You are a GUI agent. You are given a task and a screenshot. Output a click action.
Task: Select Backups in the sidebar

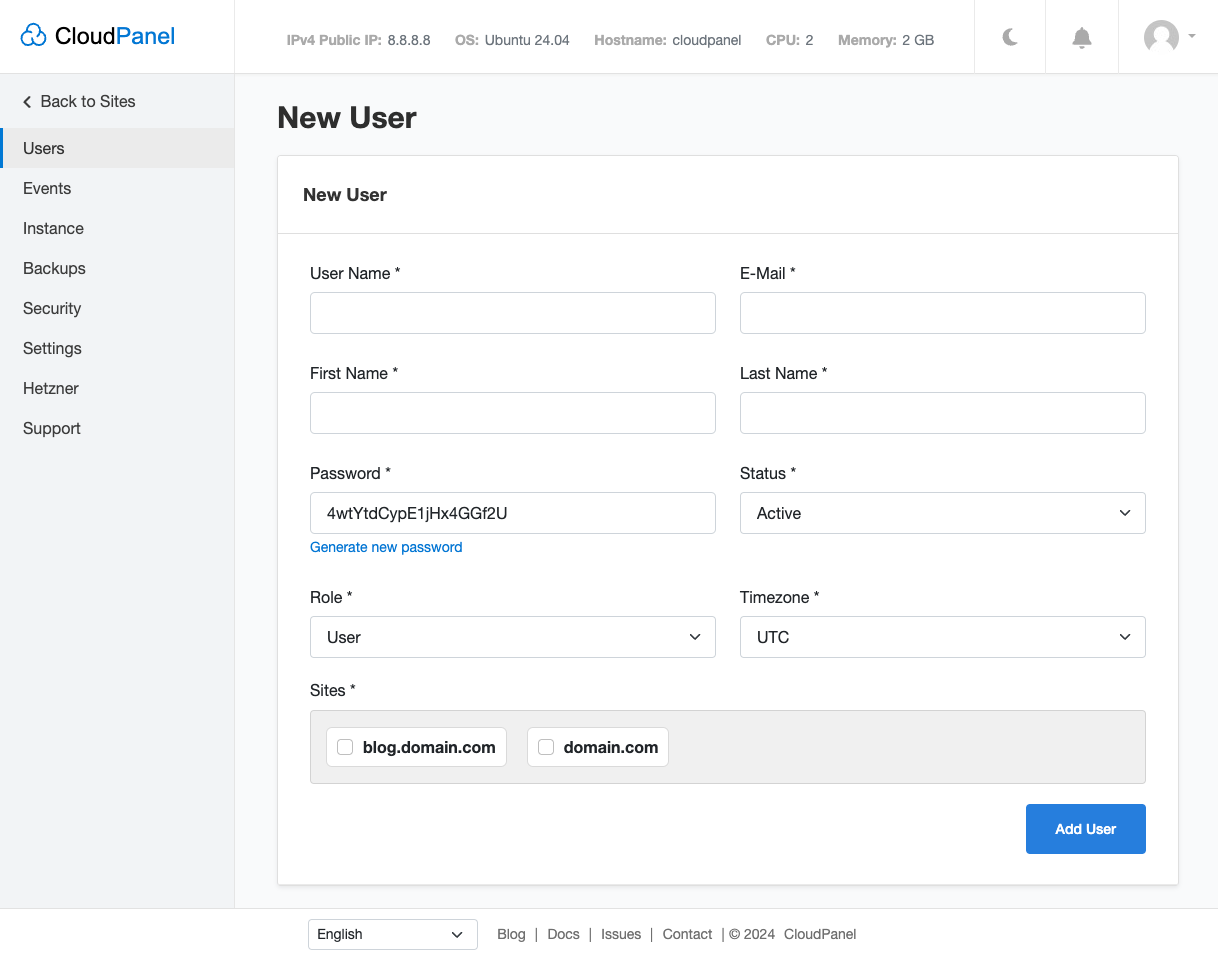tap(54, 268)
